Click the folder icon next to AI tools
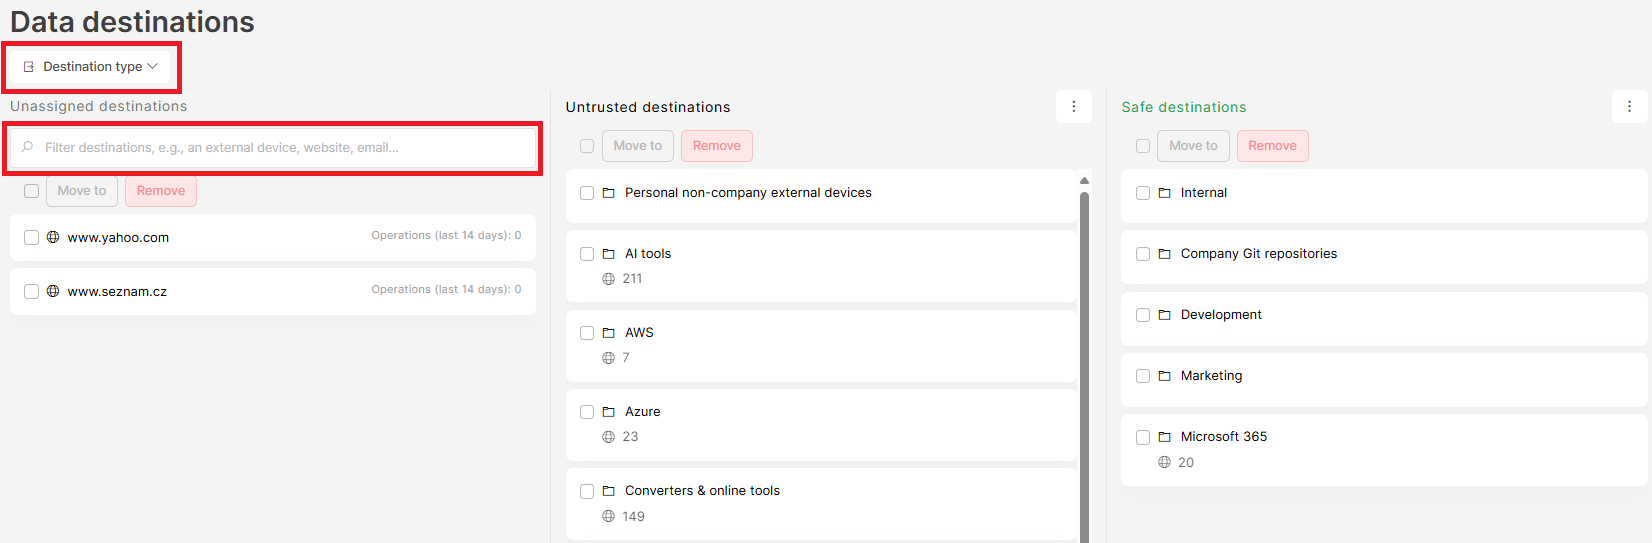The image size is (1652, 543). [x=608, y=254]
